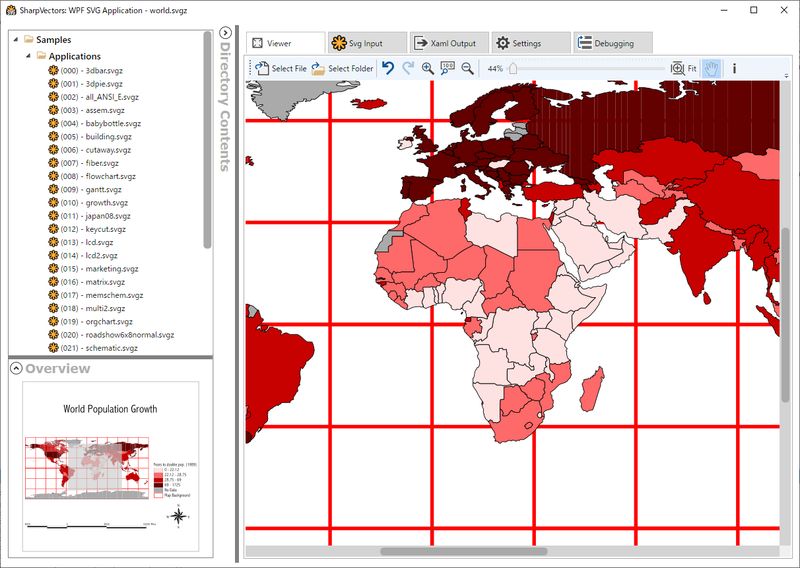Click the Select Folder toolbar button
The height and width of the screenshot is (568, 800).
tap(342, 69)
